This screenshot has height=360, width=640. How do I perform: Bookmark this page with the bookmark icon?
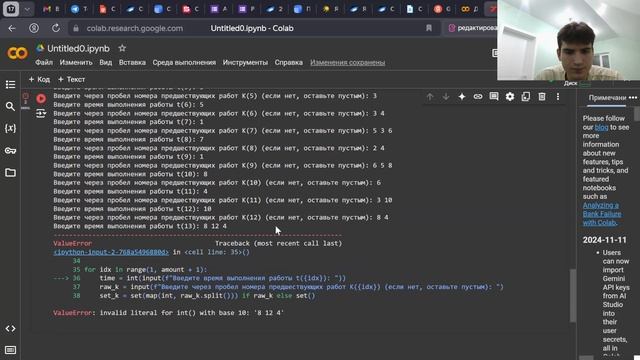point(429,28)
